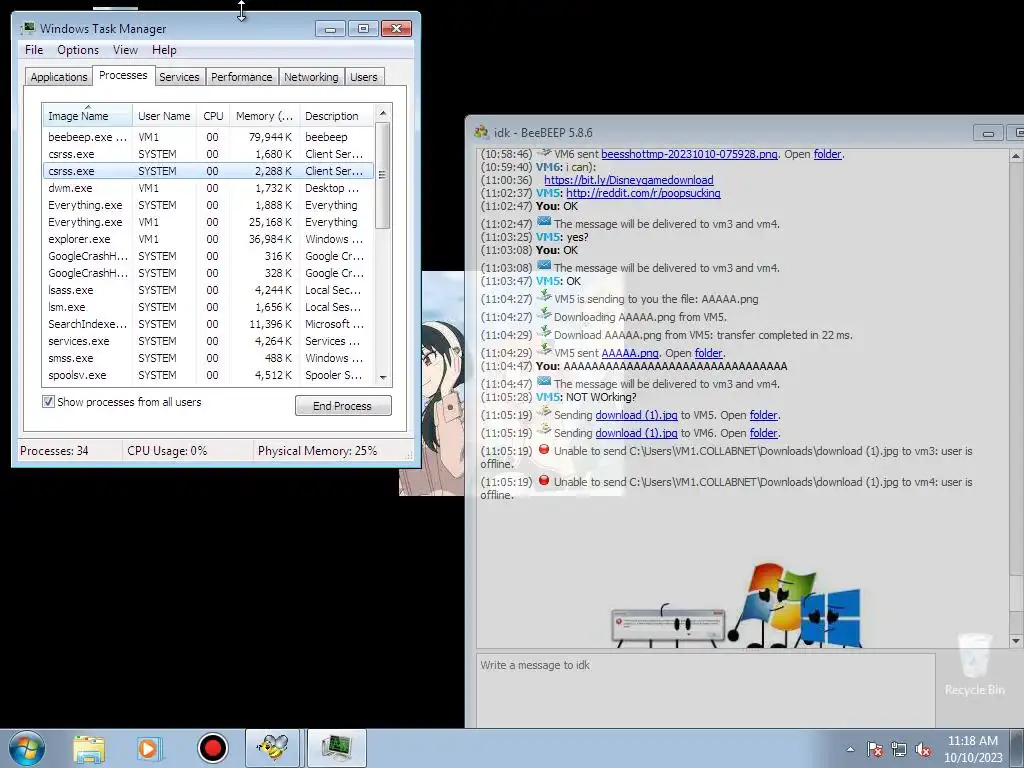Sort processes by Image Name column
The height and width of the screenshot is (768, 1024).
[87, 116]
